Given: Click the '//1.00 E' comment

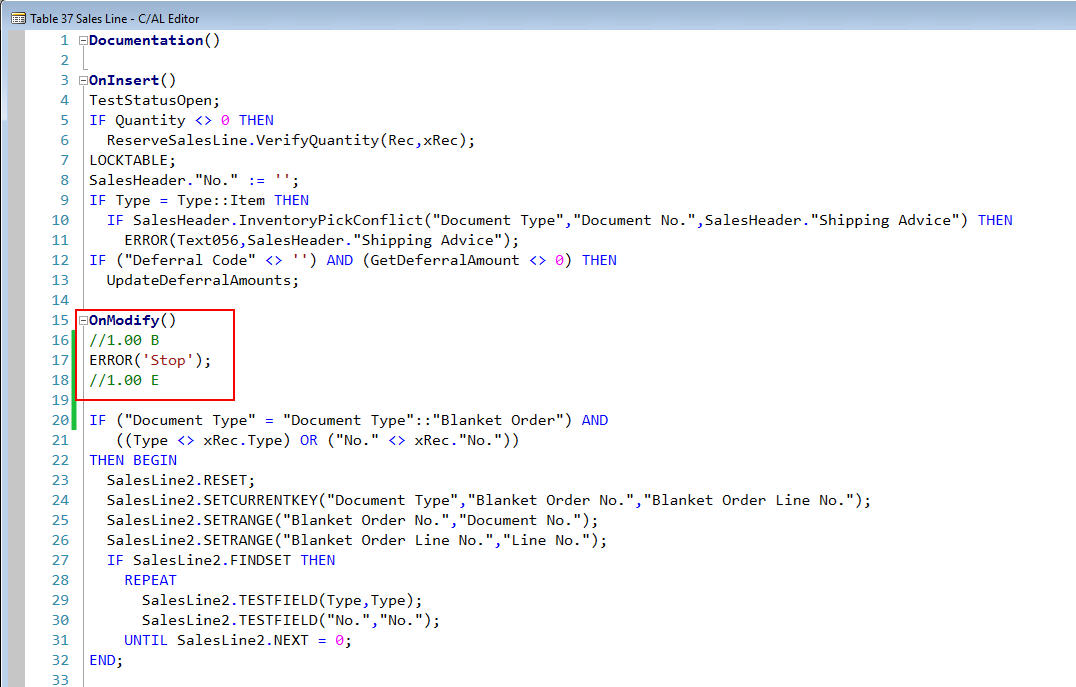Looking at the screenshot, I should 124,380.
